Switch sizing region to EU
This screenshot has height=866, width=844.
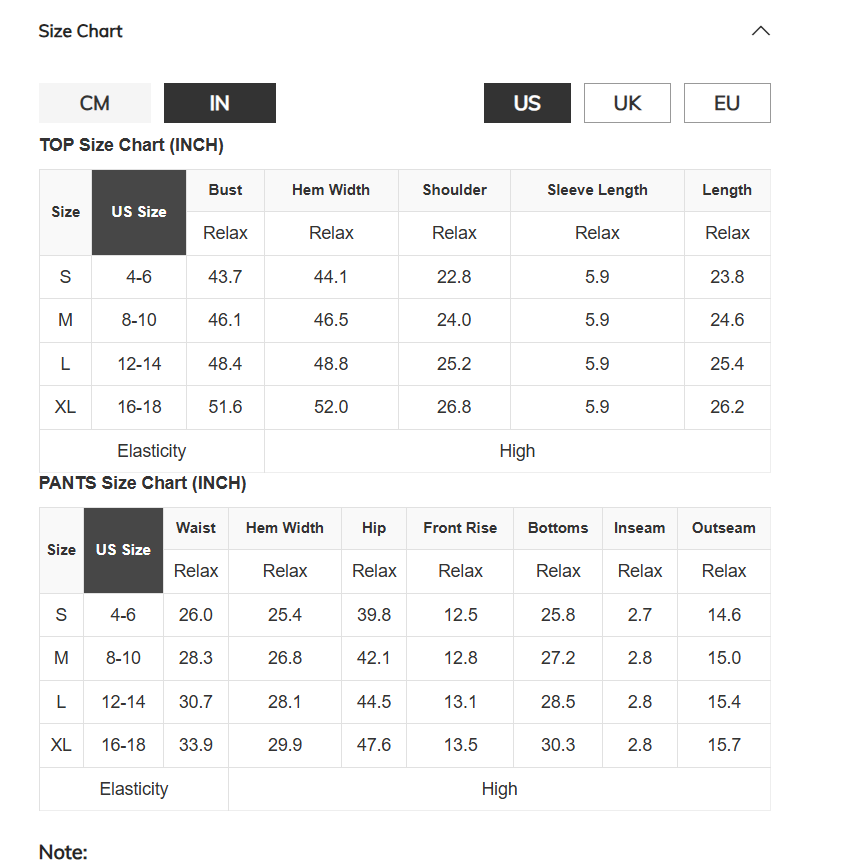click(x=727, y=103)
